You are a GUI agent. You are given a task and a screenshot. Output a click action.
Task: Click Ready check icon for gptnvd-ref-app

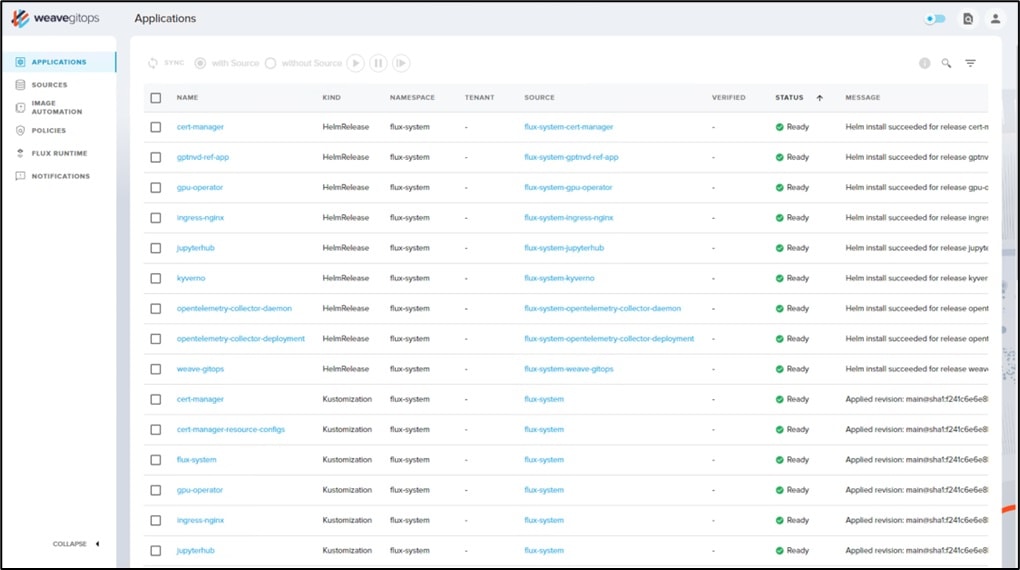[x=779, y=157]
